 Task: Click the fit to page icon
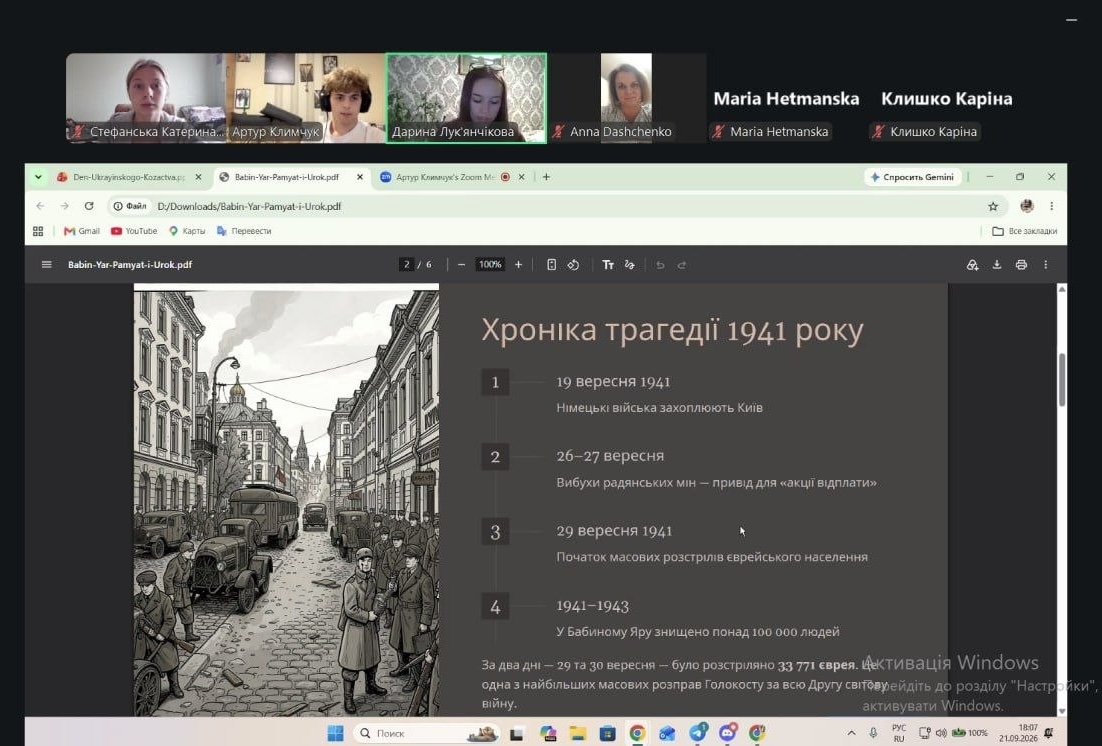(x=552, y=264)
